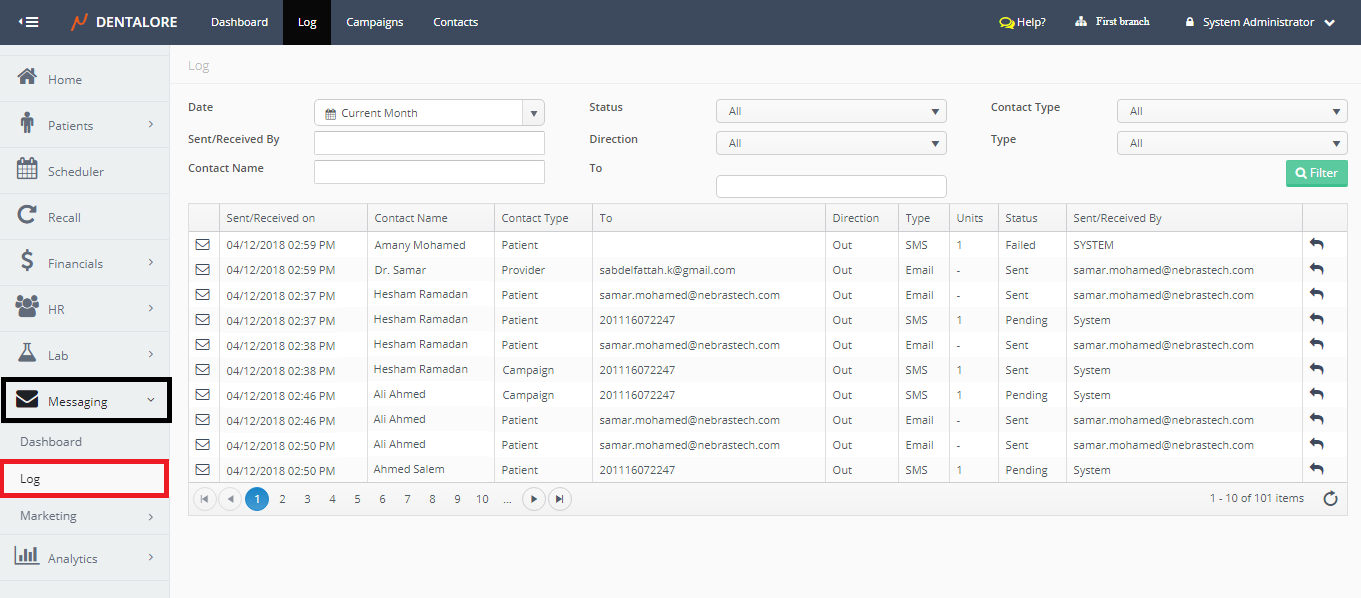This screenshot has width=1361, height=598.
Task: Click the Help speech bubble icon
Action: pyautogui.click(x=1006, y=22)
